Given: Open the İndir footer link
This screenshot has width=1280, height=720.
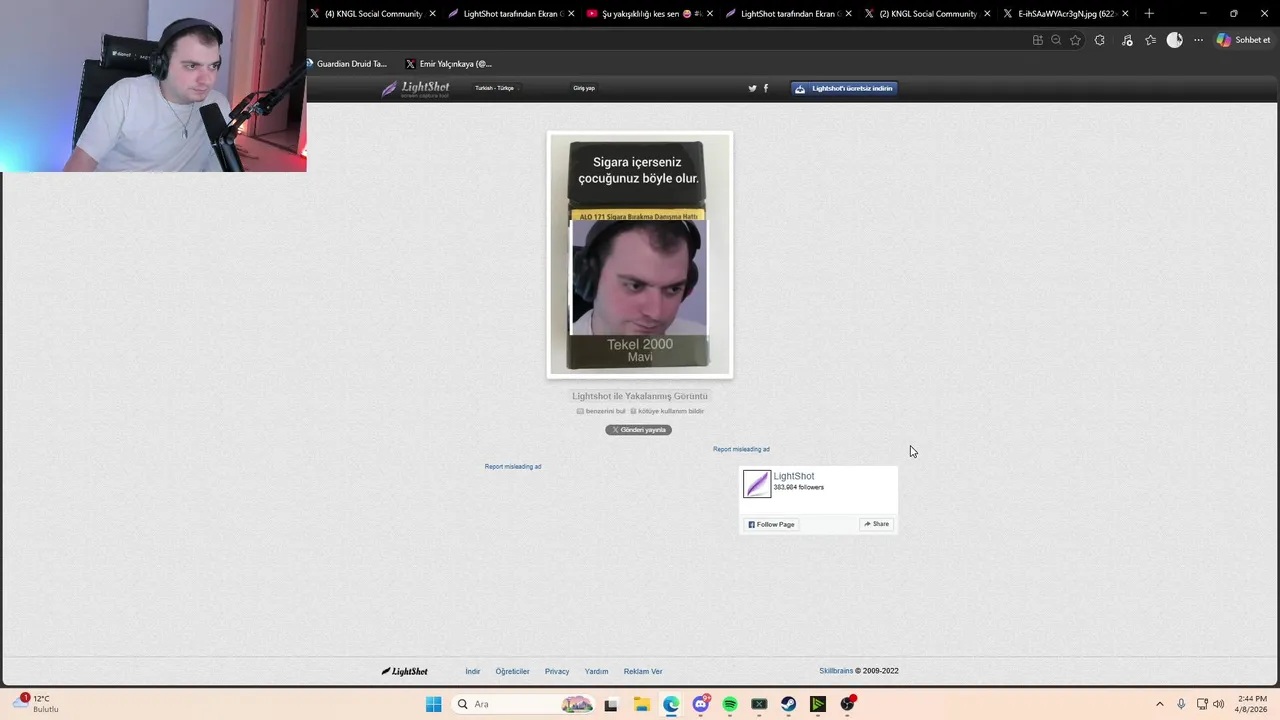Looking at the screenshot, I should (x=473, y=671).
